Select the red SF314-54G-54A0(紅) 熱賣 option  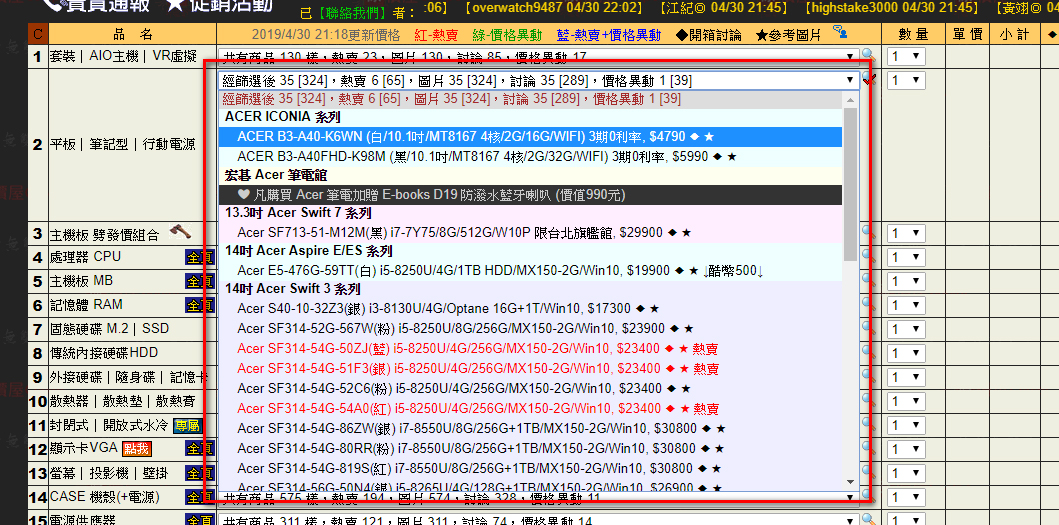tap(530, 409)
